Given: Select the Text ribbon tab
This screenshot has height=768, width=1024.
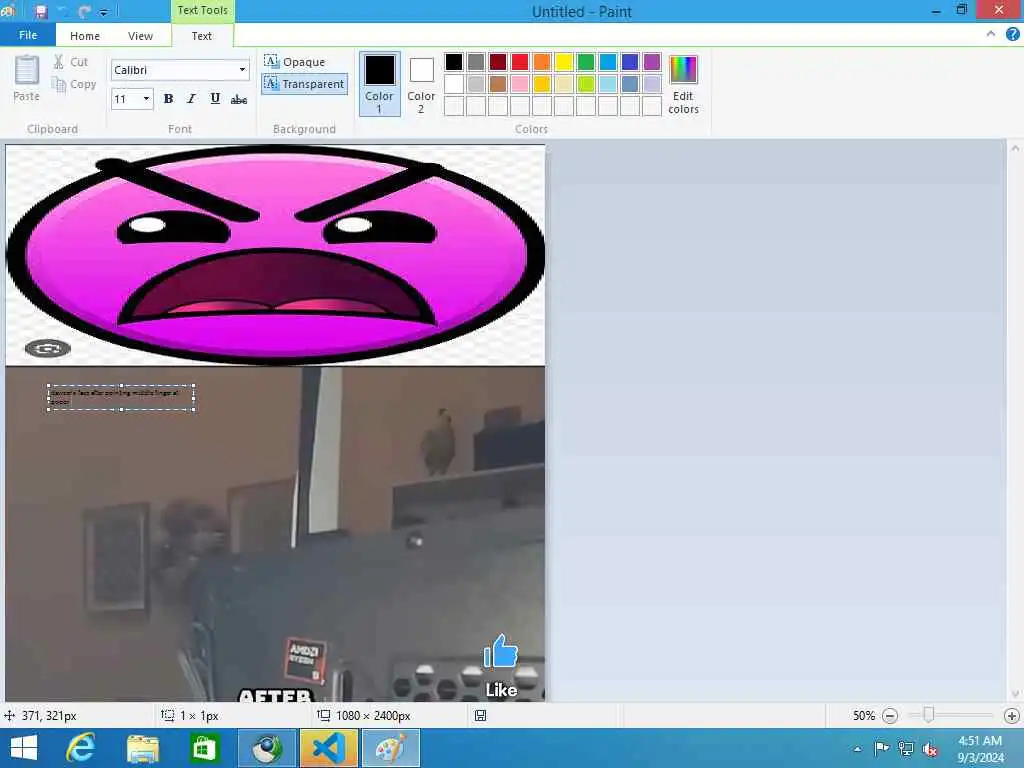Looking at the screenshot, I should click(x=201, y=36).
